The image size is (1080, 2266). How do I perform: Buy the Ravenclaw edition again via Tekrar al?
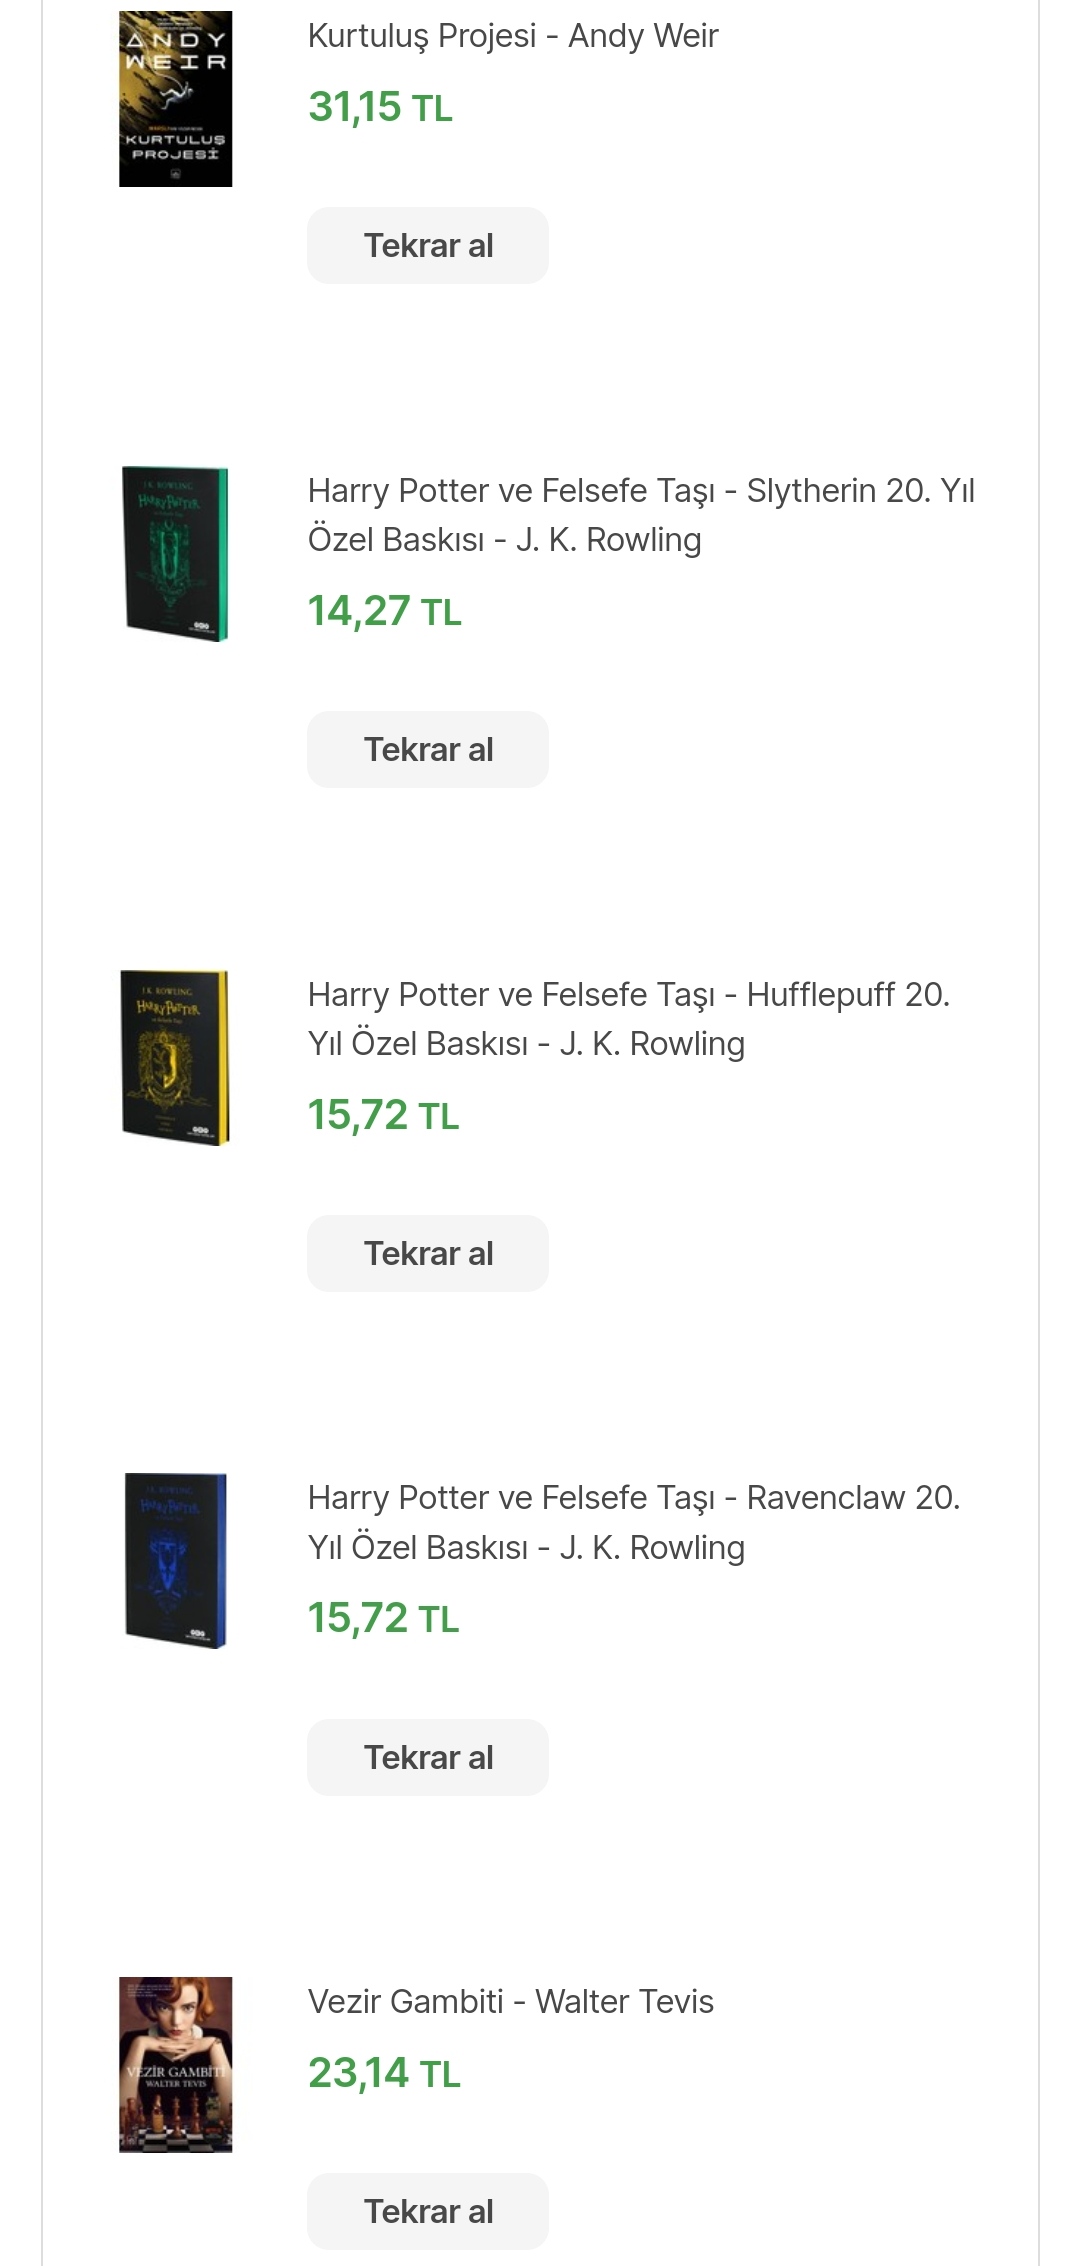(x=428, y=1758)
